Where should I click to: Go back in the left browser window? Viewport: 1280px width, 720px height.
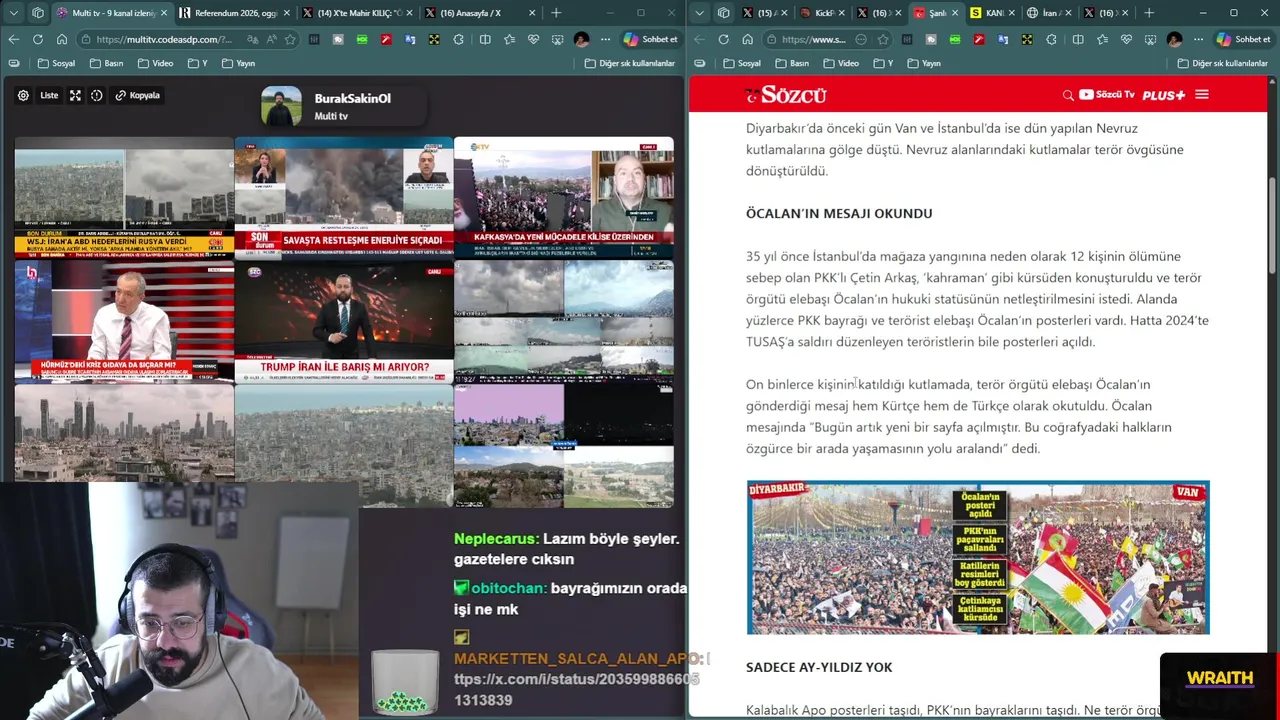tap(13, 39)
